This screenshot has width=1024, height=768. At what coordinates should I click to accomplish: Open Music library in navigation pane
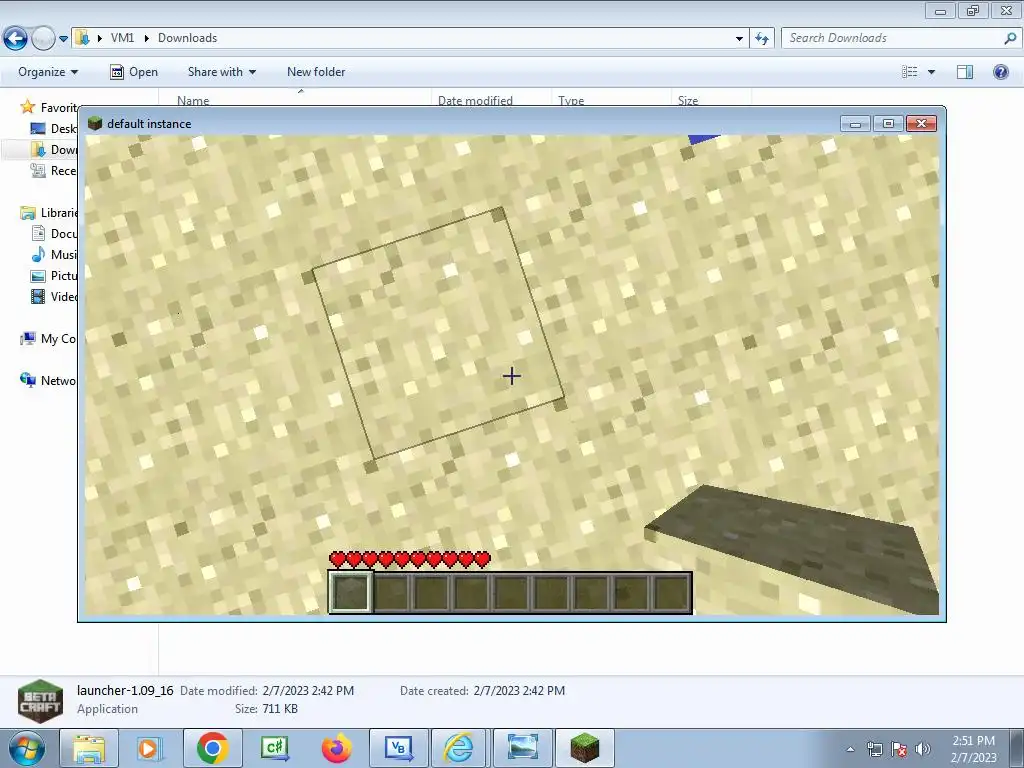coord(54,255)
